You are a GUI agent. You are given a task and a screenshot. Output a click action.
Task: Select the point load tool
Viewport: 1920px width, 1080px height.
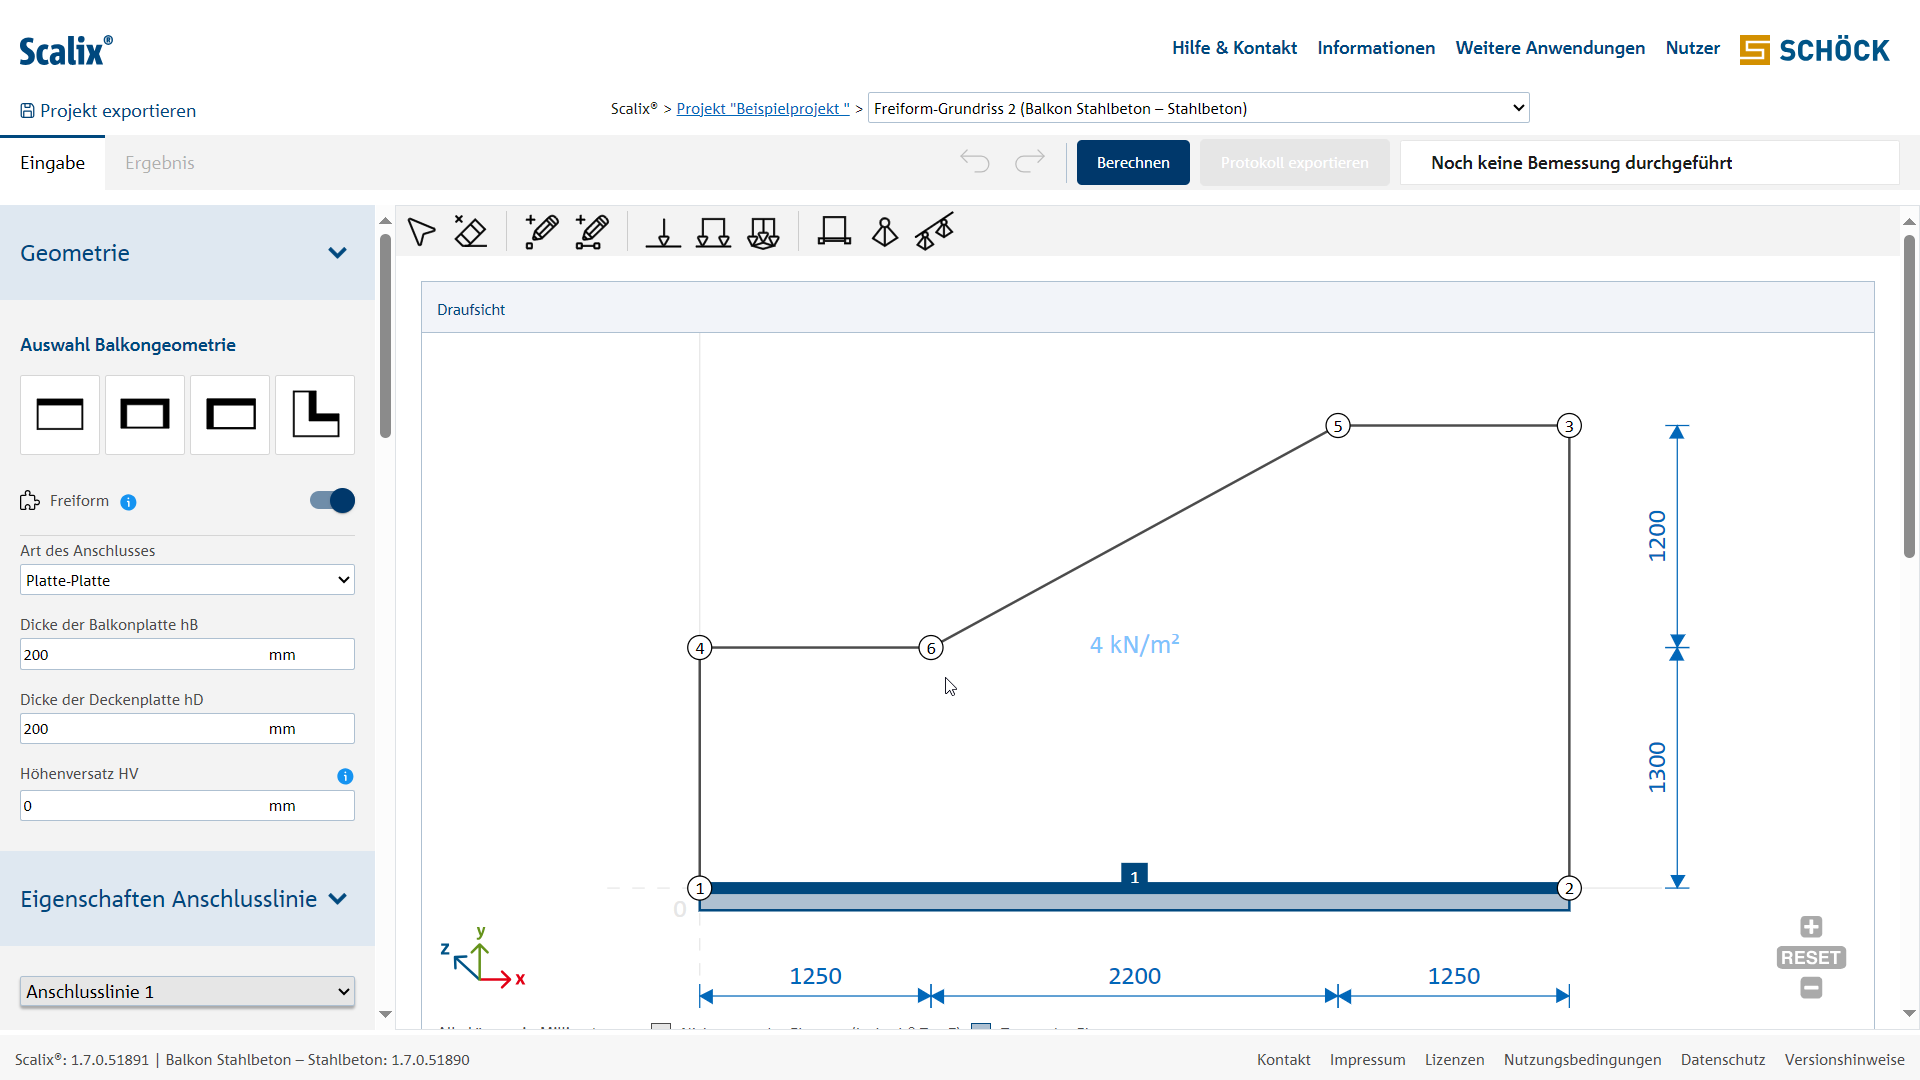pos(663,233)
